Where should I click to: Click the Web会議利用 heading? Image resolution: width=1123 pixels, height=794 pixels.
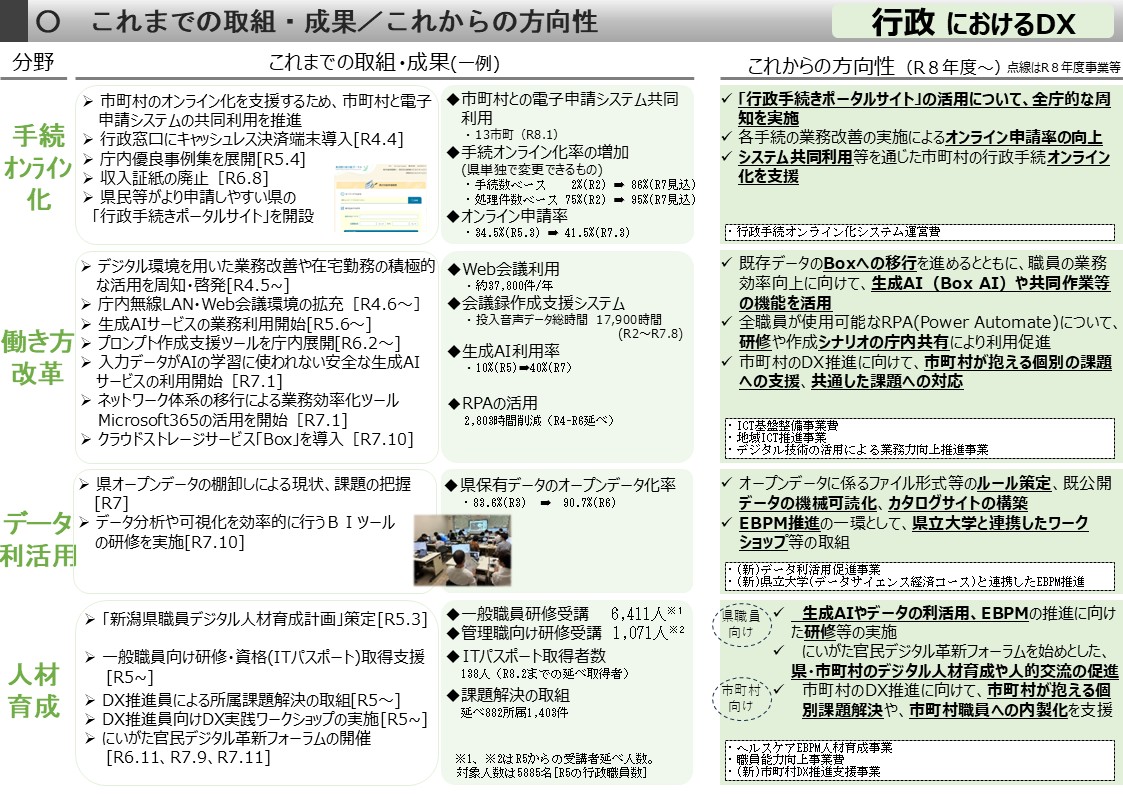pyautogui.click(x=503, y=269)
